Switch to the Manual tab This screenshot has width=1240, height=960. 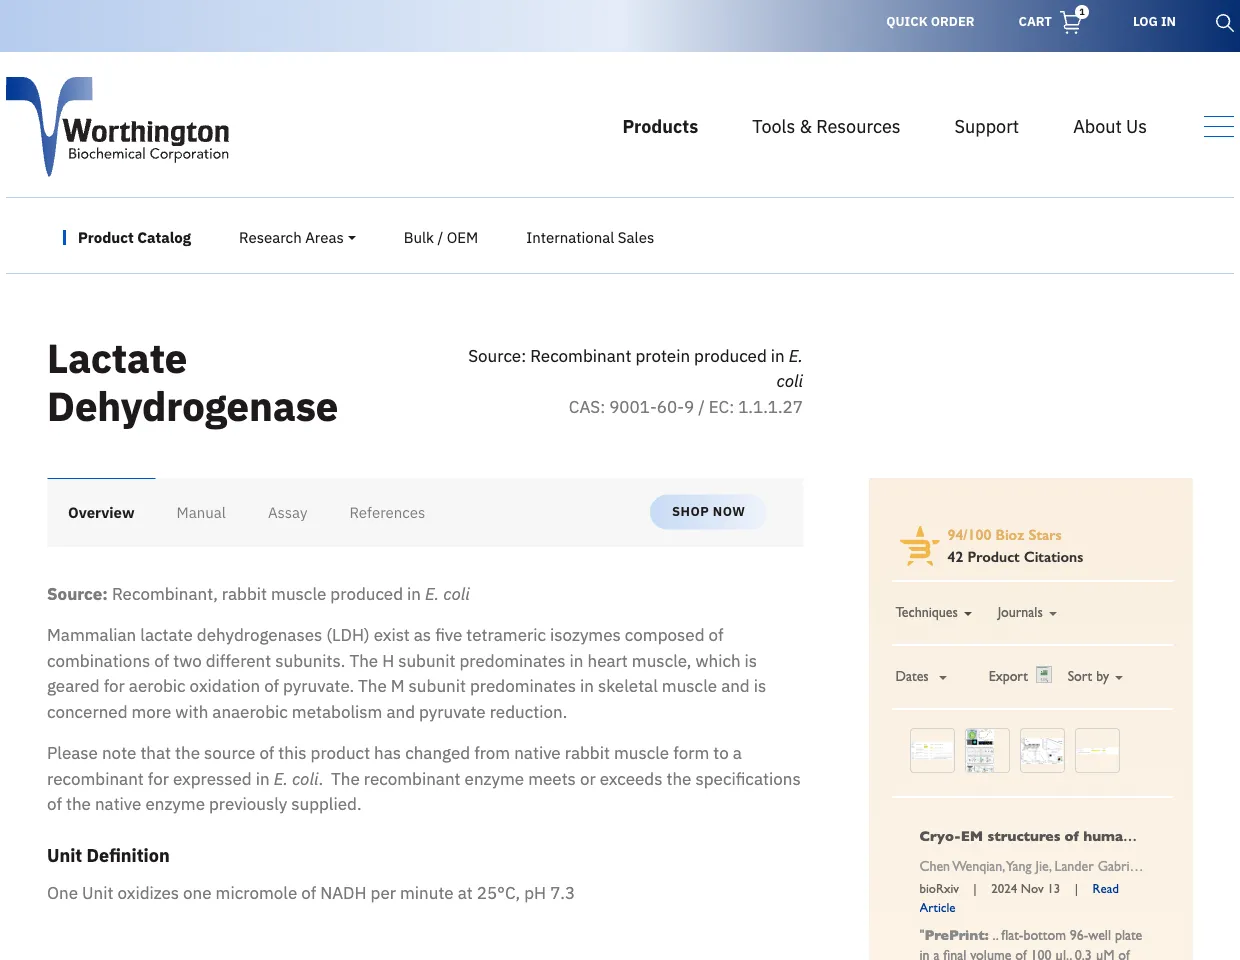click(201, 512)
